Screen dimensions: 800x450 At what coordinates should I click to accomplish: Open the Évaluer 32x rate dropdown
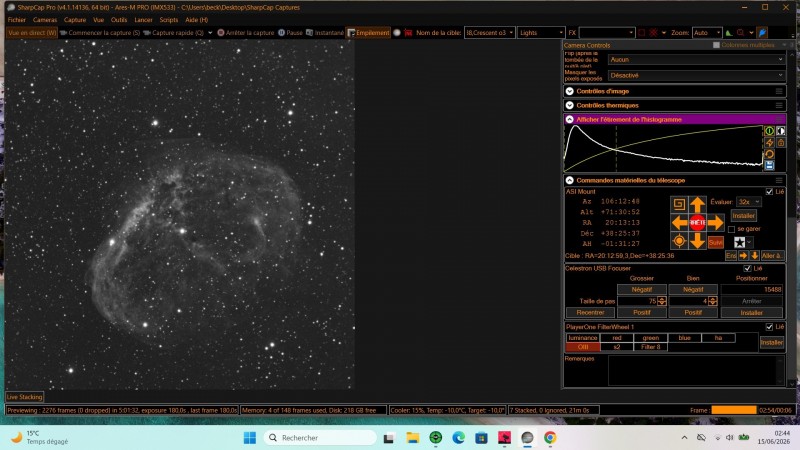click(748, 202)
